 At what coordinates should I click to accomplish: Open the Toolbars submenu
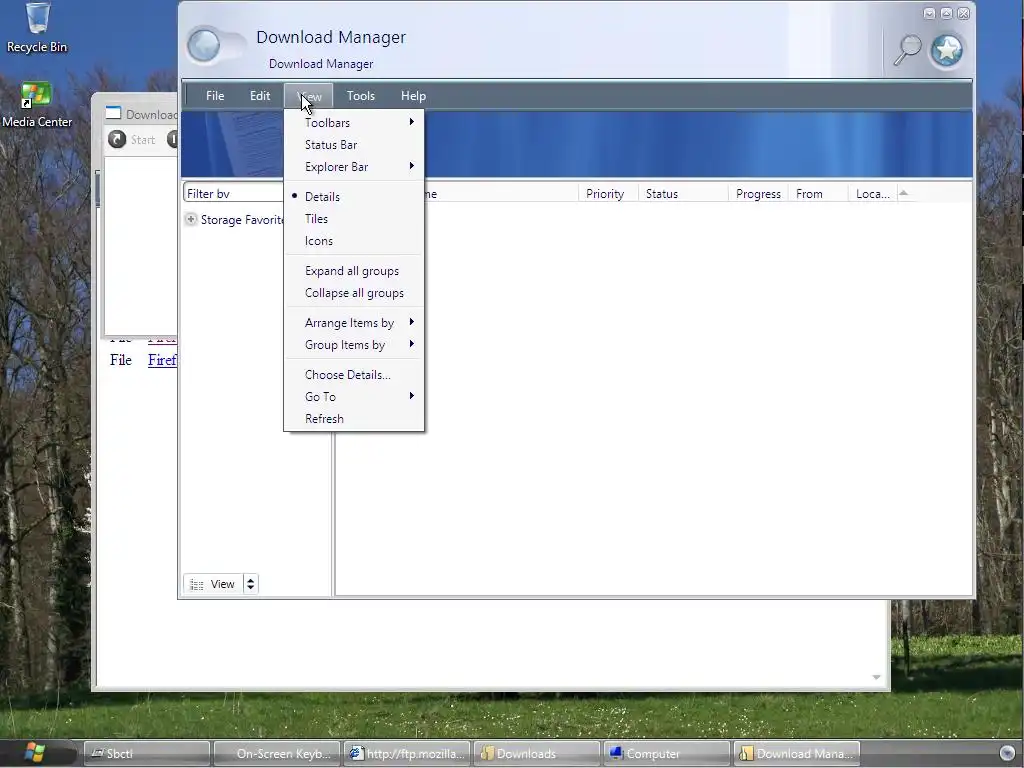(x=354, y=123)
